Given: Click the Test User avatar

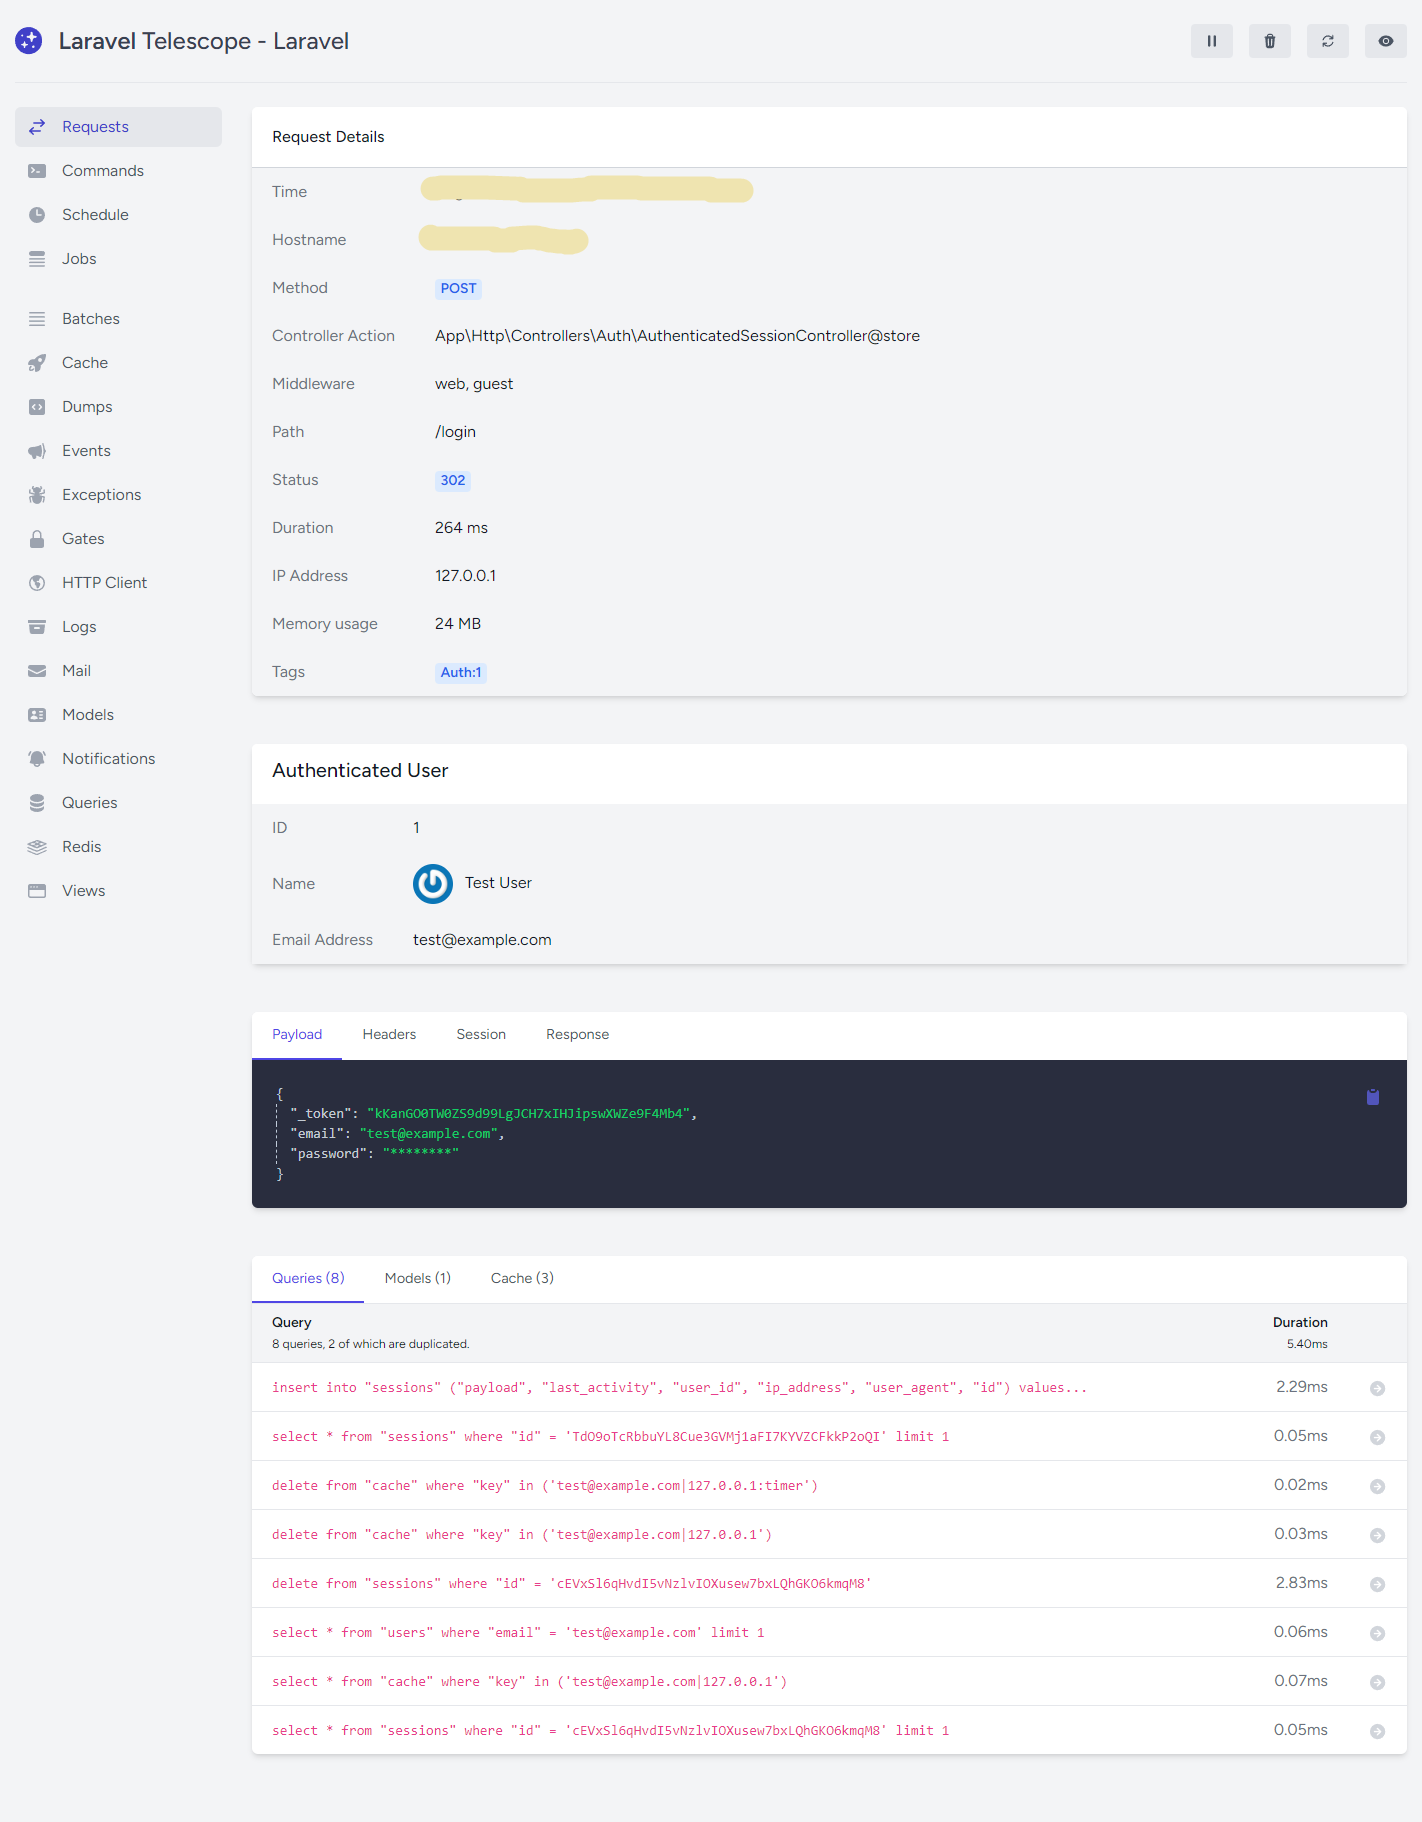Looking at the screenshot, I should tap(433, 884).
